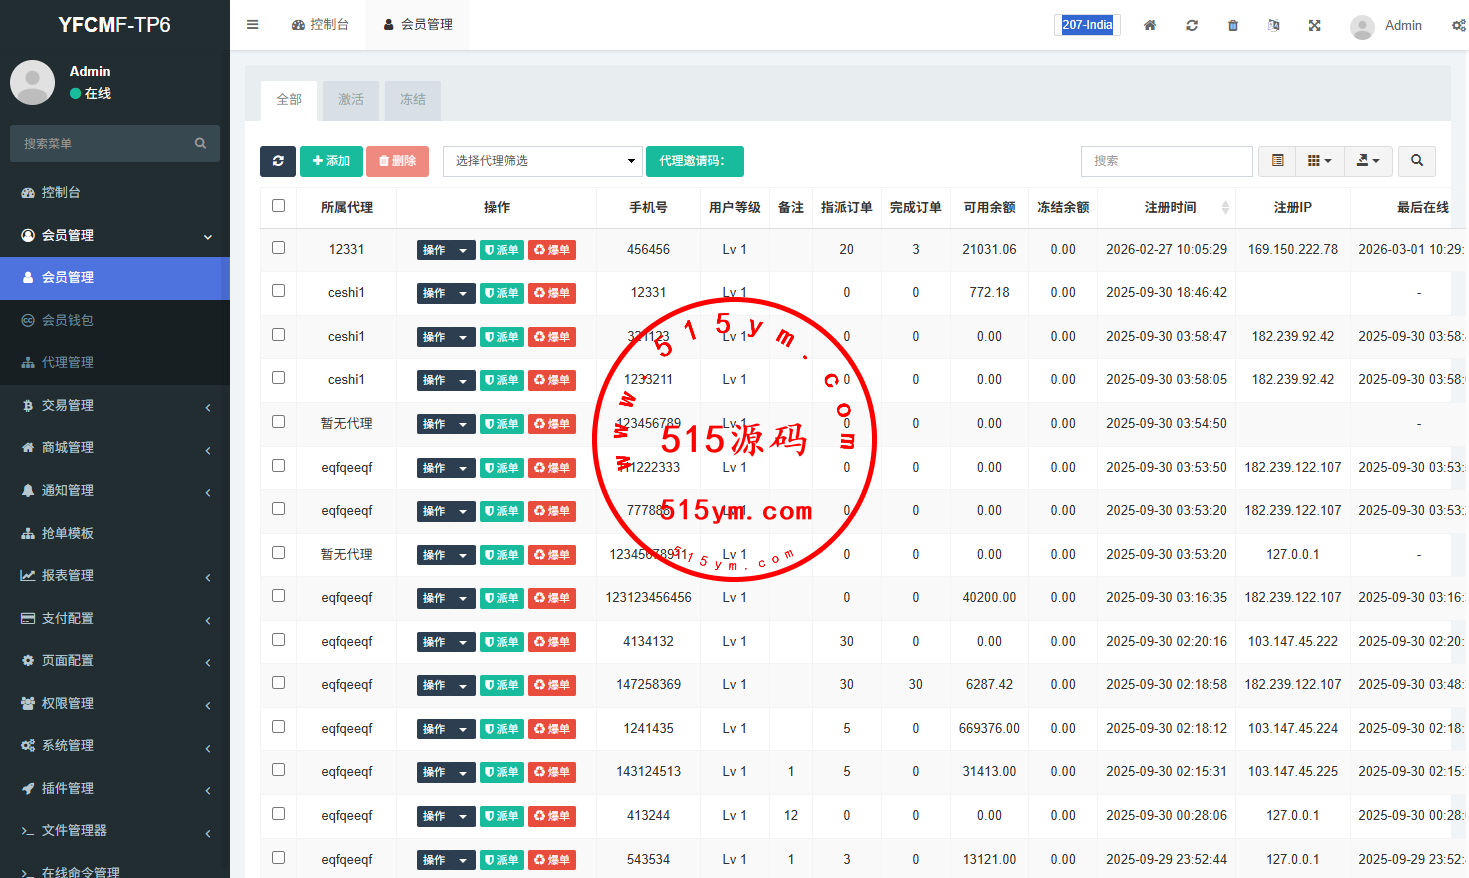Click the language translation icon
This screenshot has width=1469, height=878.
point(1274,25)
